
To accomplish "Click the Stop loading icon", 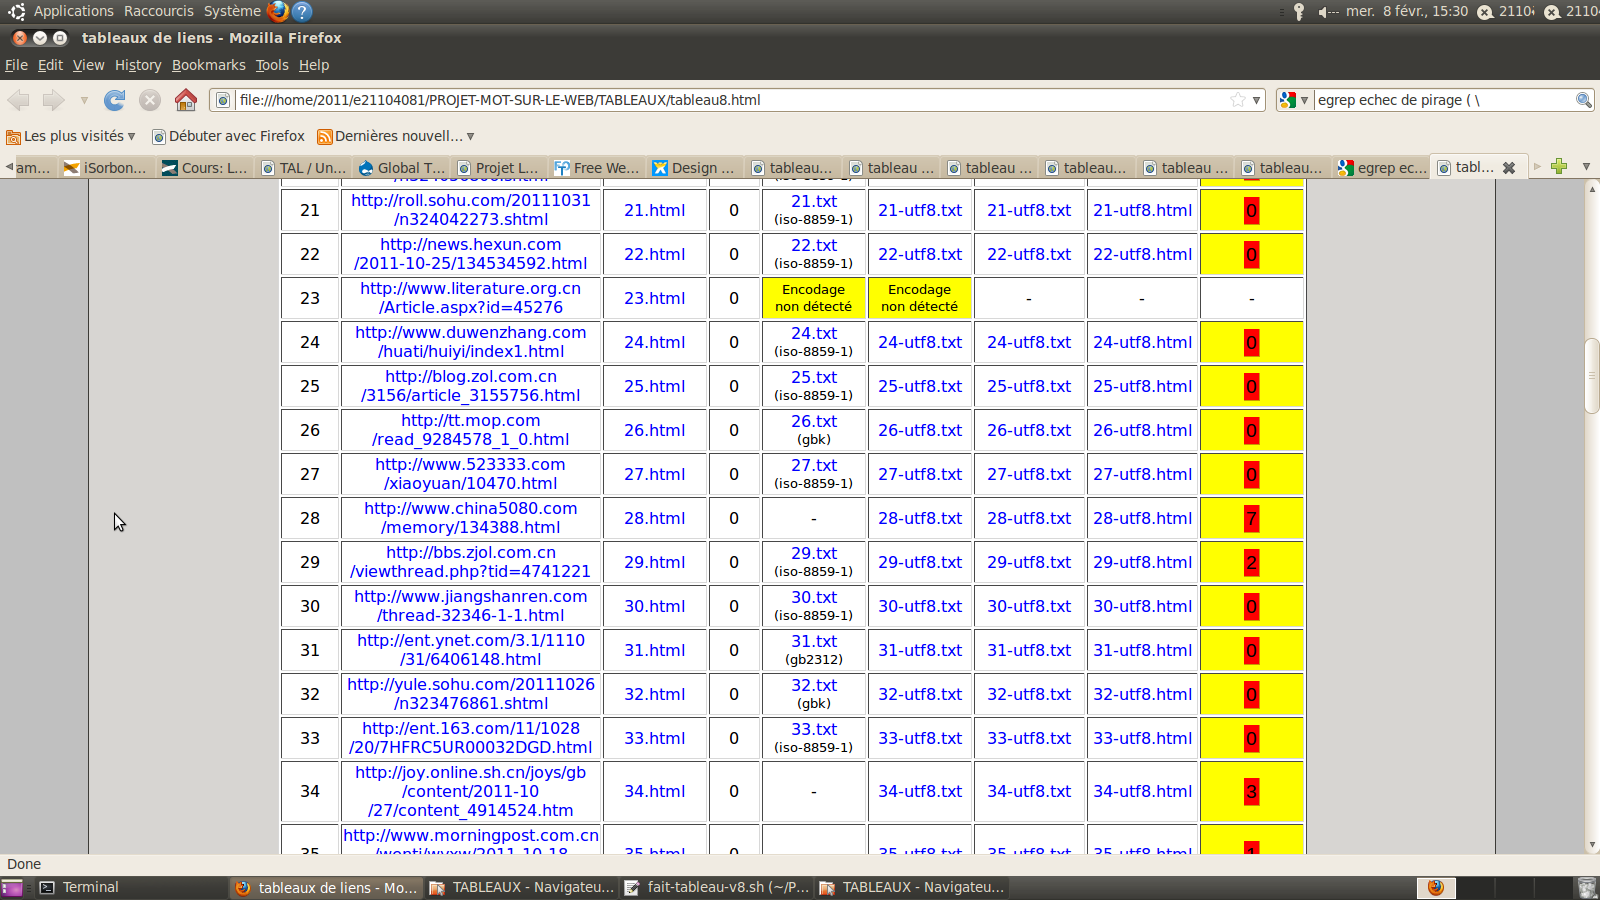I will pyautogui.click(x=150, y=100).
